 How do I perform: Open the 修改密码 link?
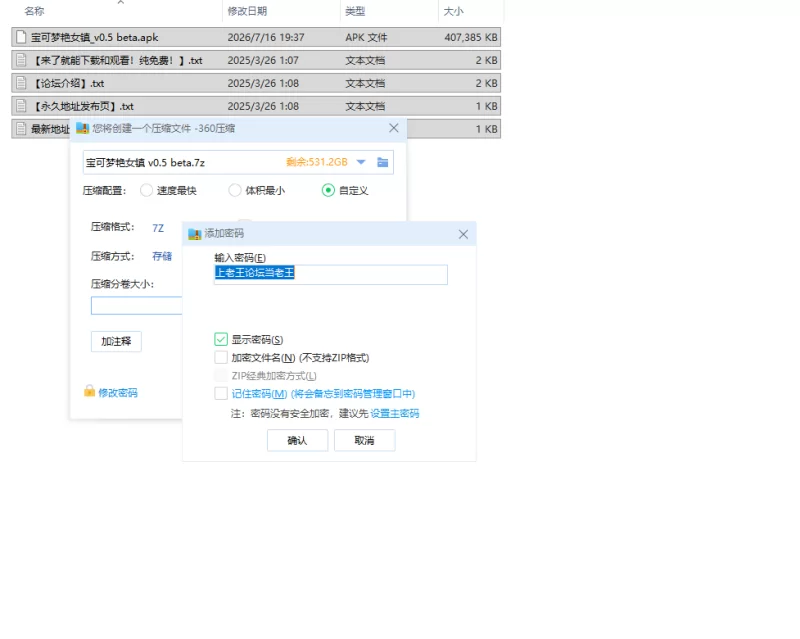click(x=118, y=392)
